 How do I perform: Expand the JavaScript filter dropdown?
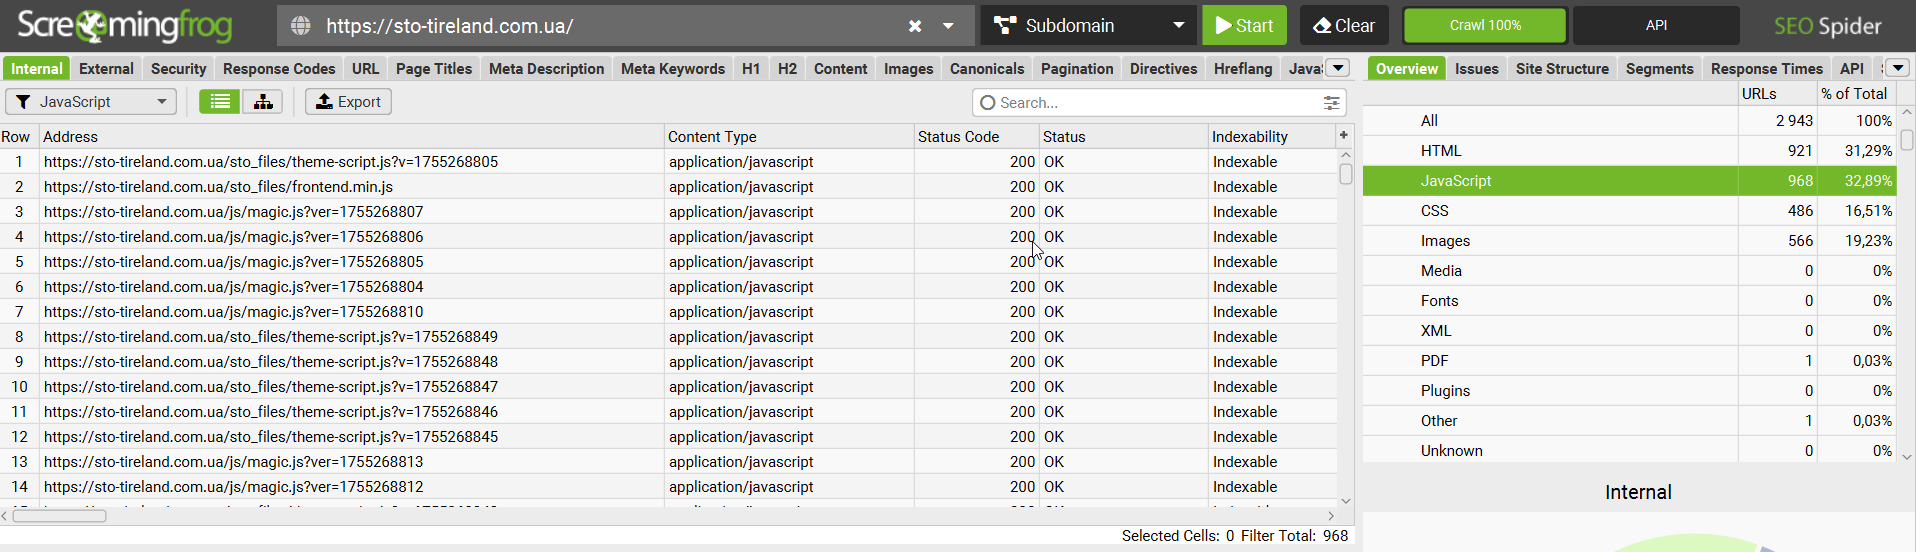click(x=91, y=102)
